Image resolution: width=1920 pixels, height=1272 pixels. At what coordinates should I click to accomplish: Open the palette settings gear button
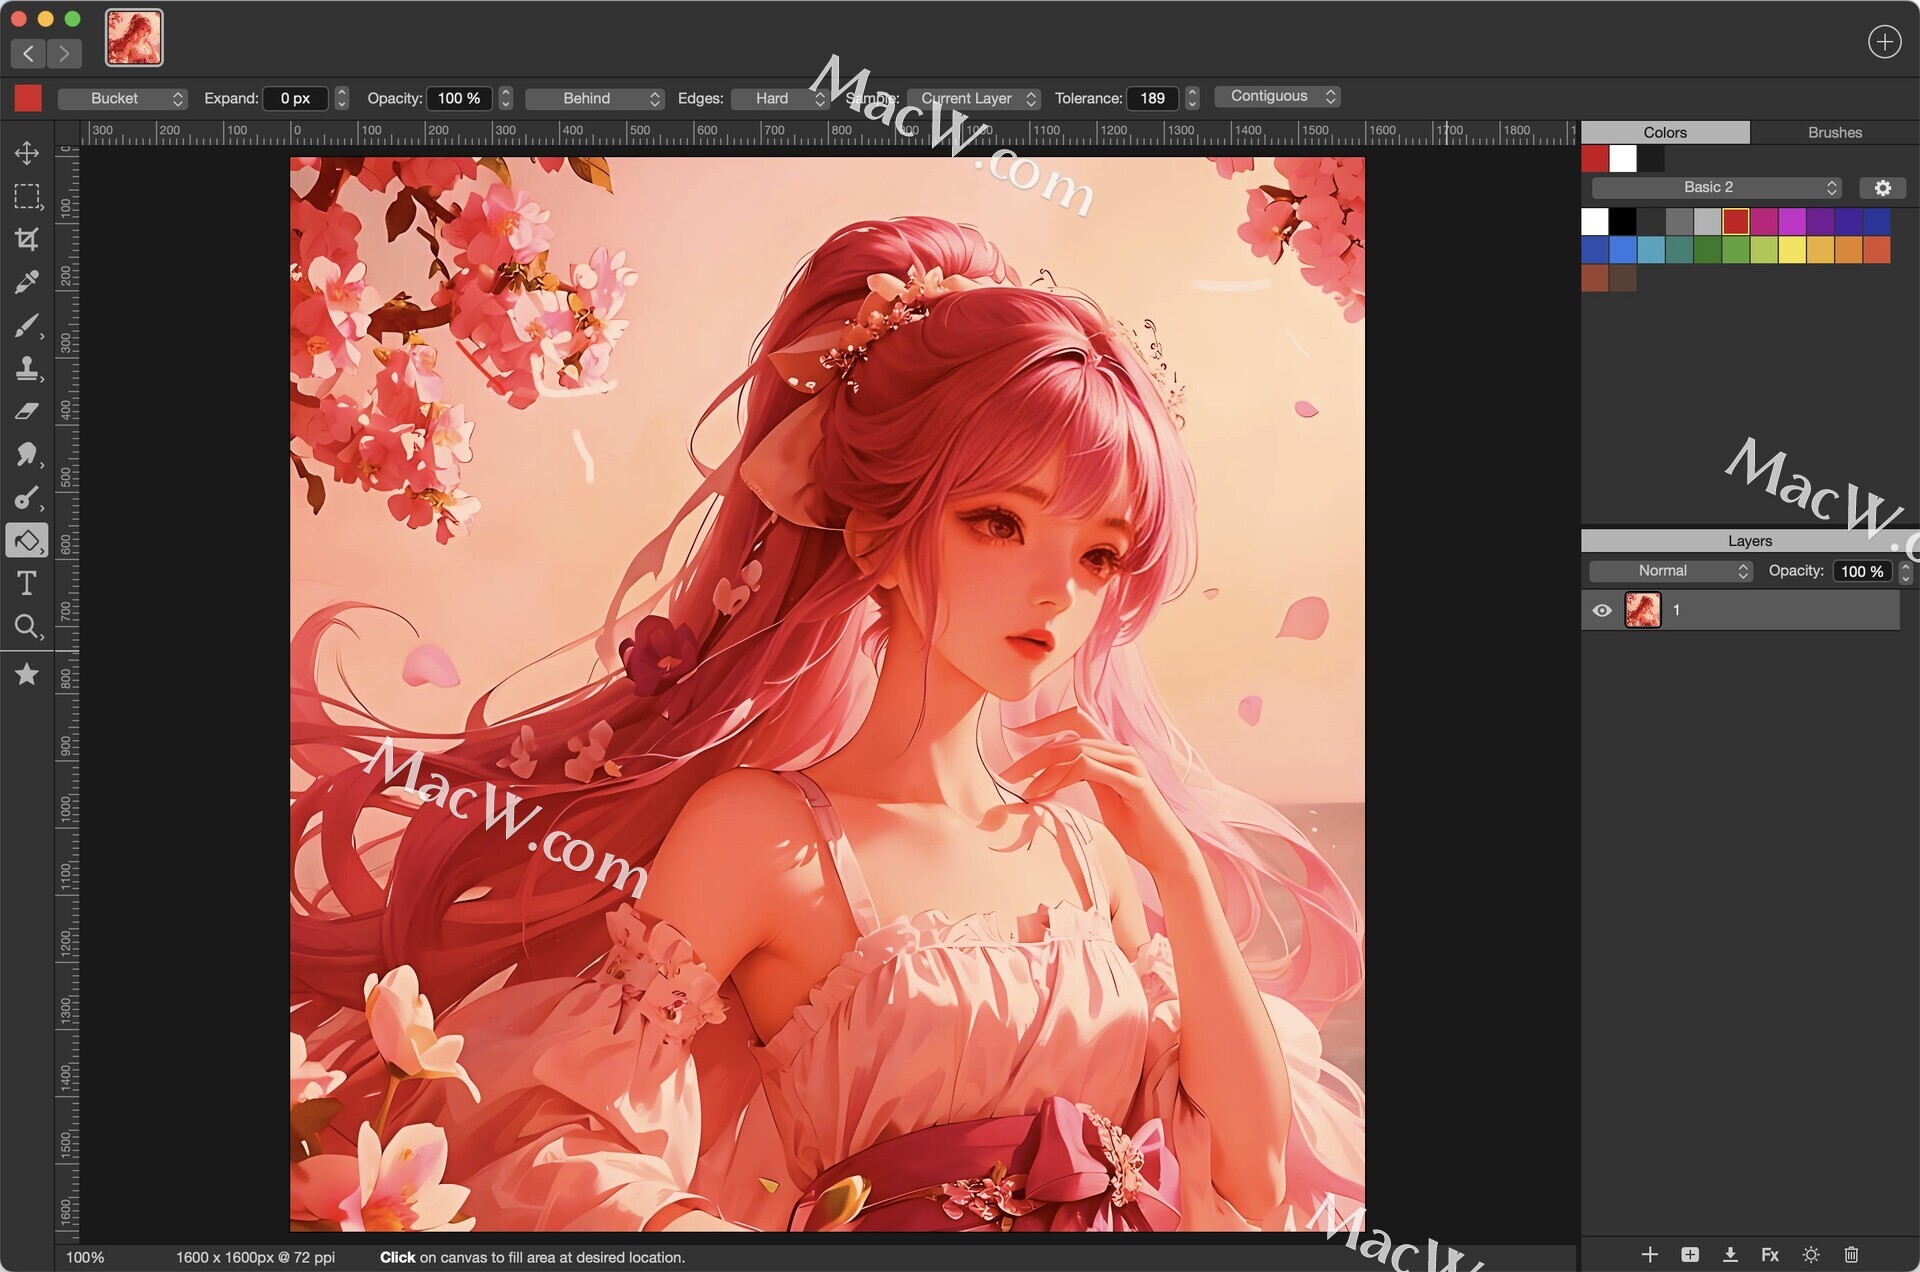click(1882, 188)
